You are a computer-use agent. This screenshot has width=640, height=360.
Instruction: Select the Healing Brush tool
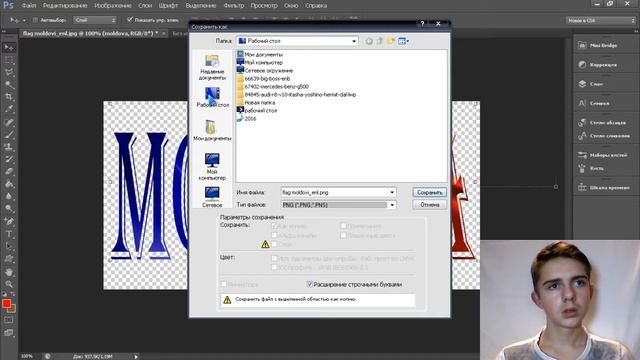9,122
